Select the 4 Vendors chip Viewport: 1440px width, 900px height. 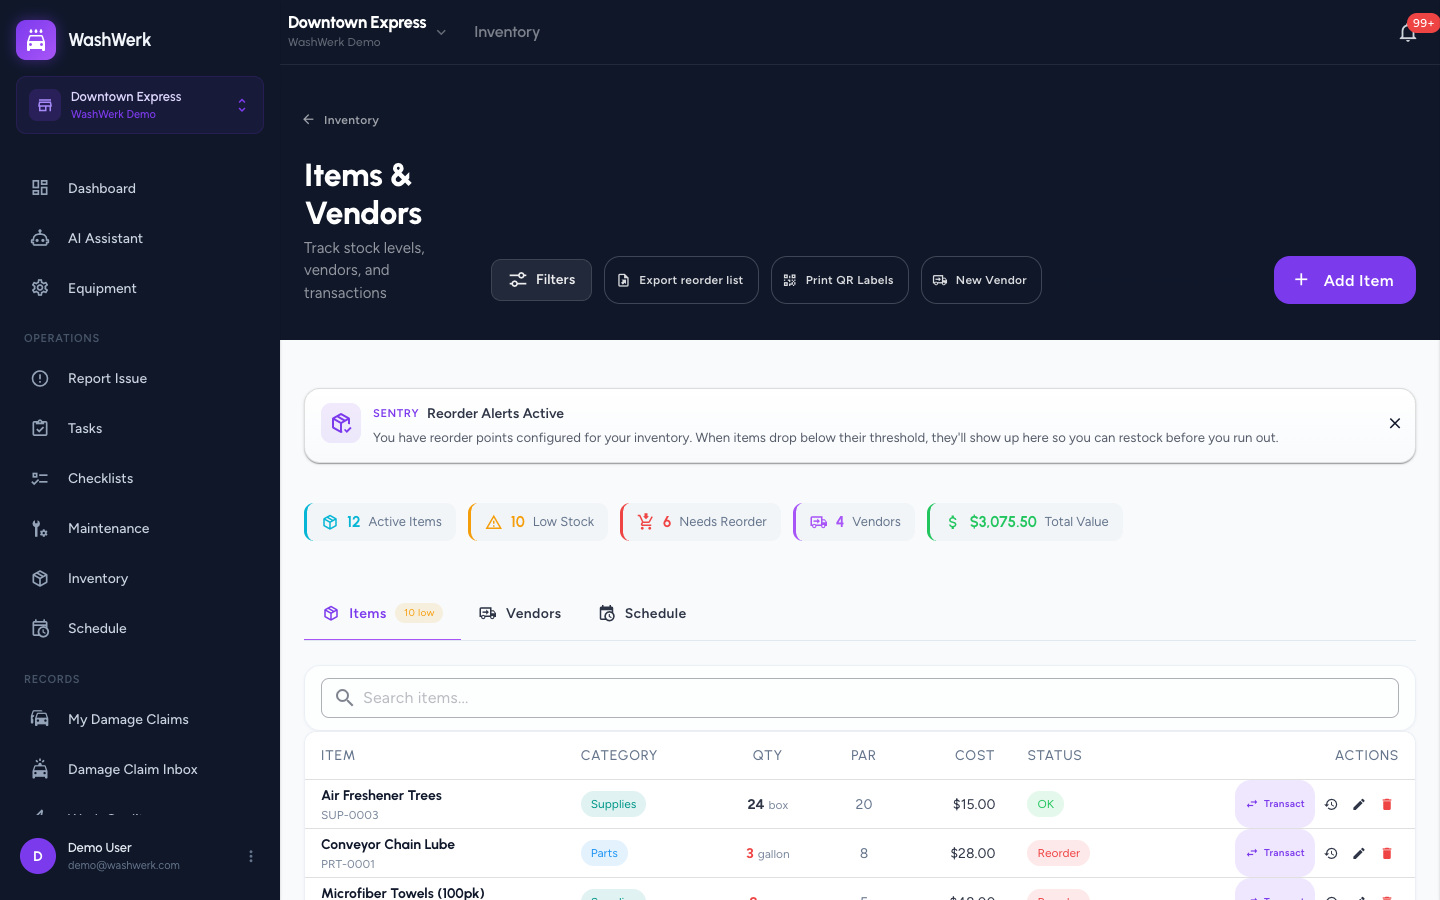pos(854,522)
